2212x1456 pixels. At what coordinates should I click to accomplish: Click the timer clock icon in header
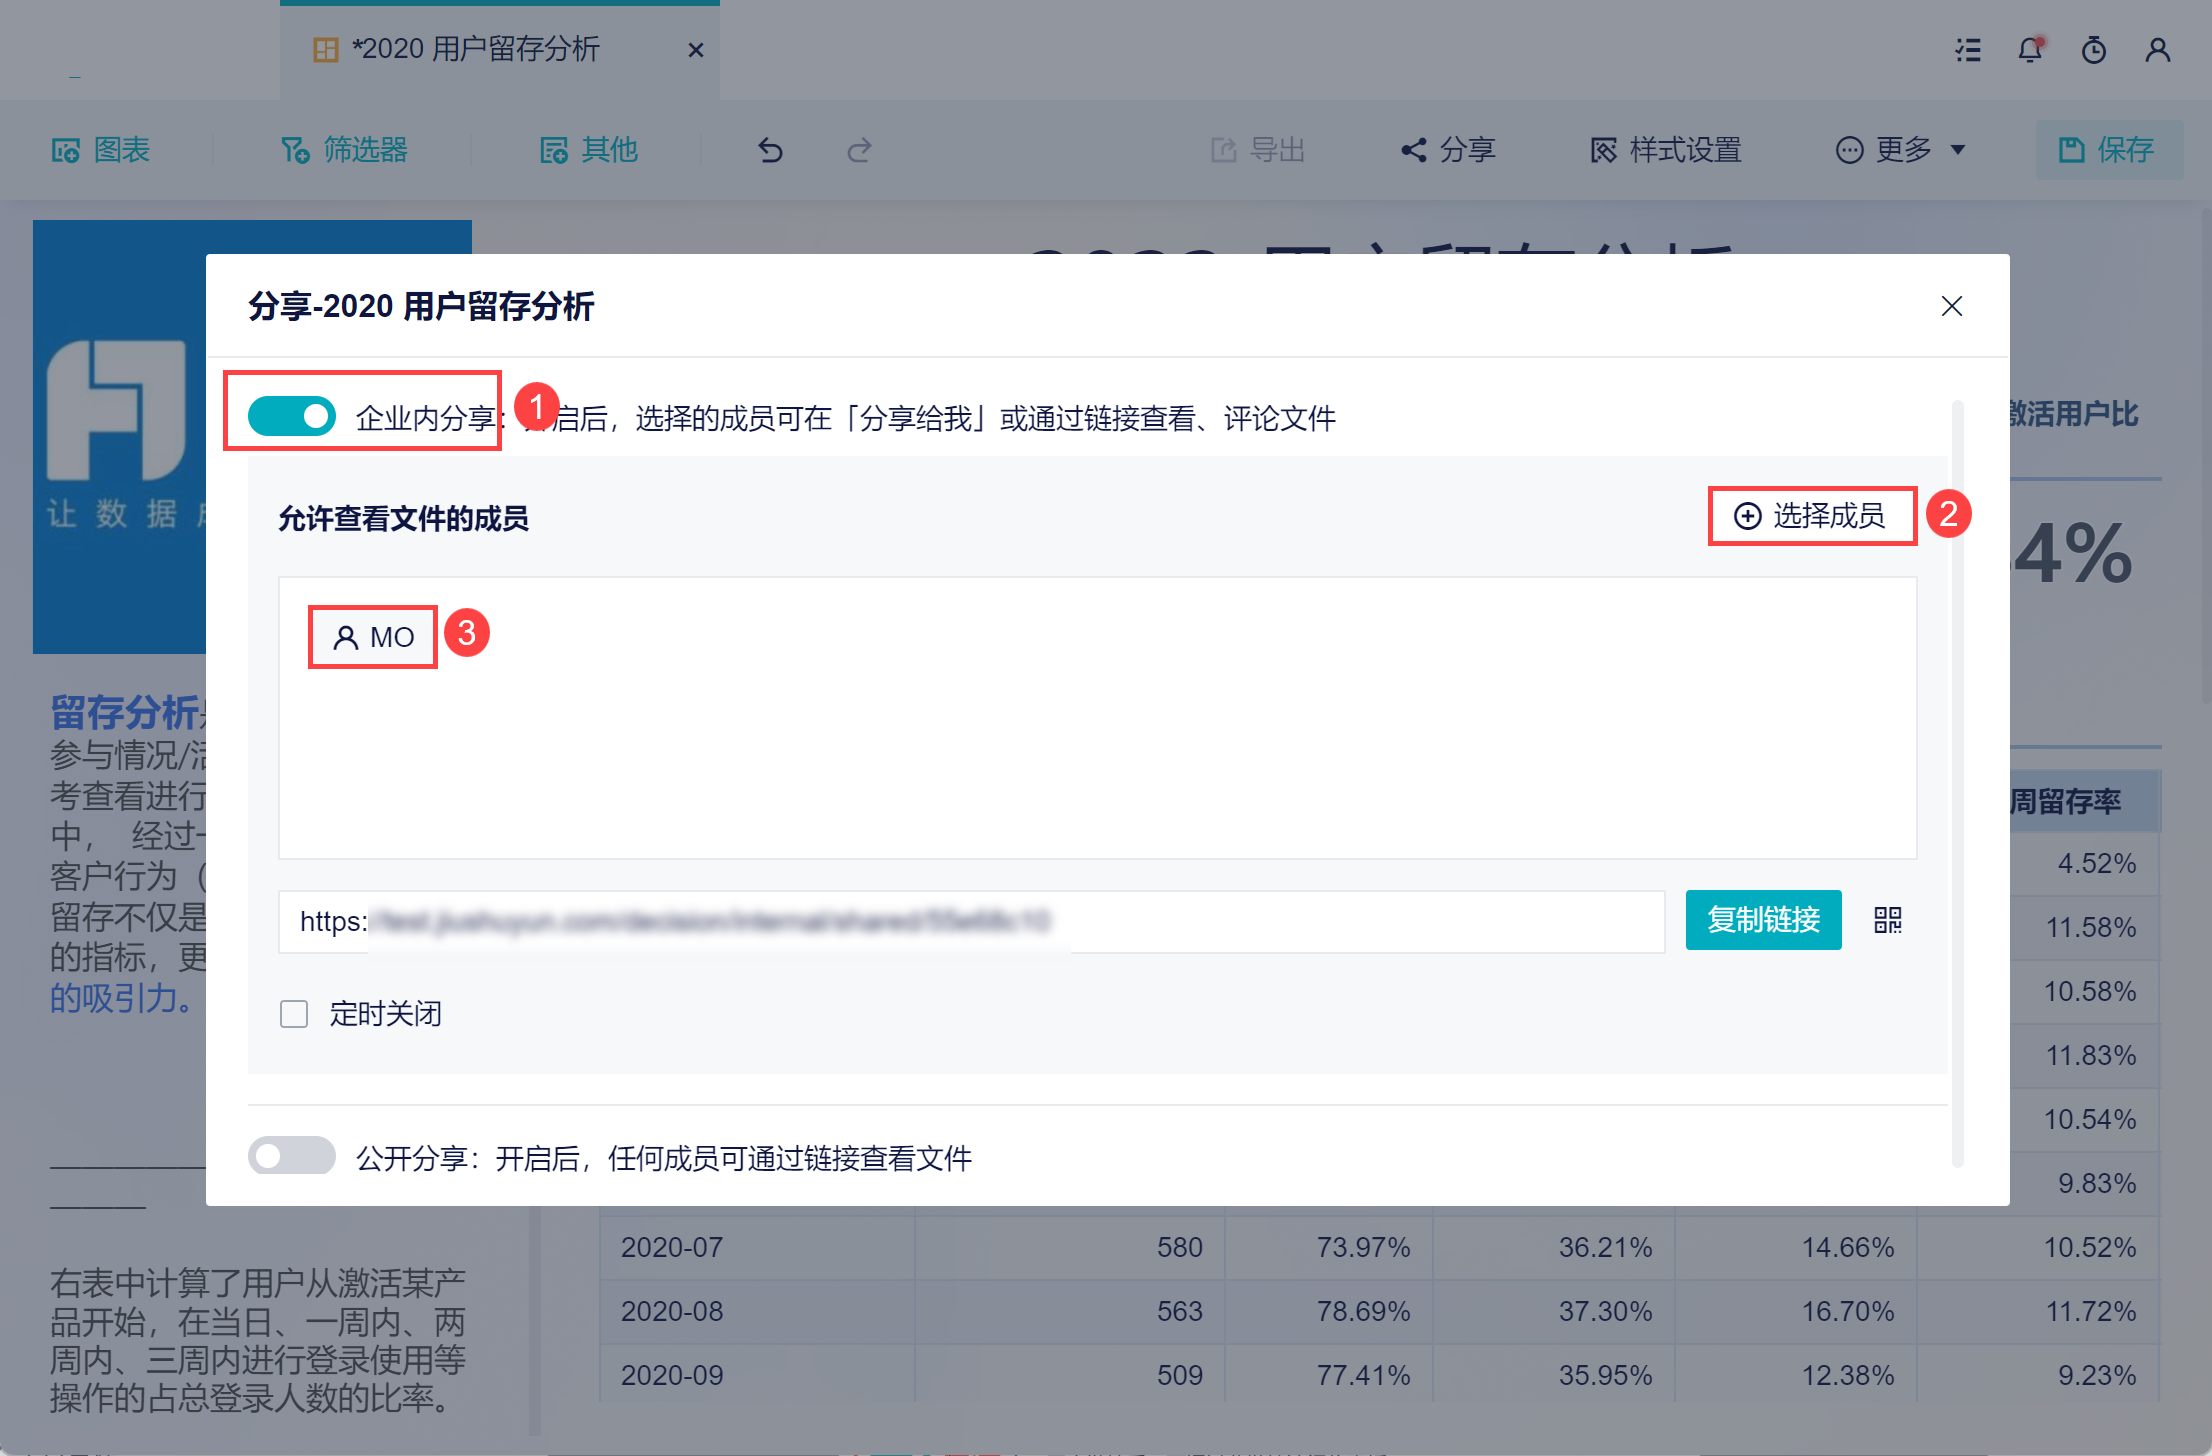point(2094,50)
